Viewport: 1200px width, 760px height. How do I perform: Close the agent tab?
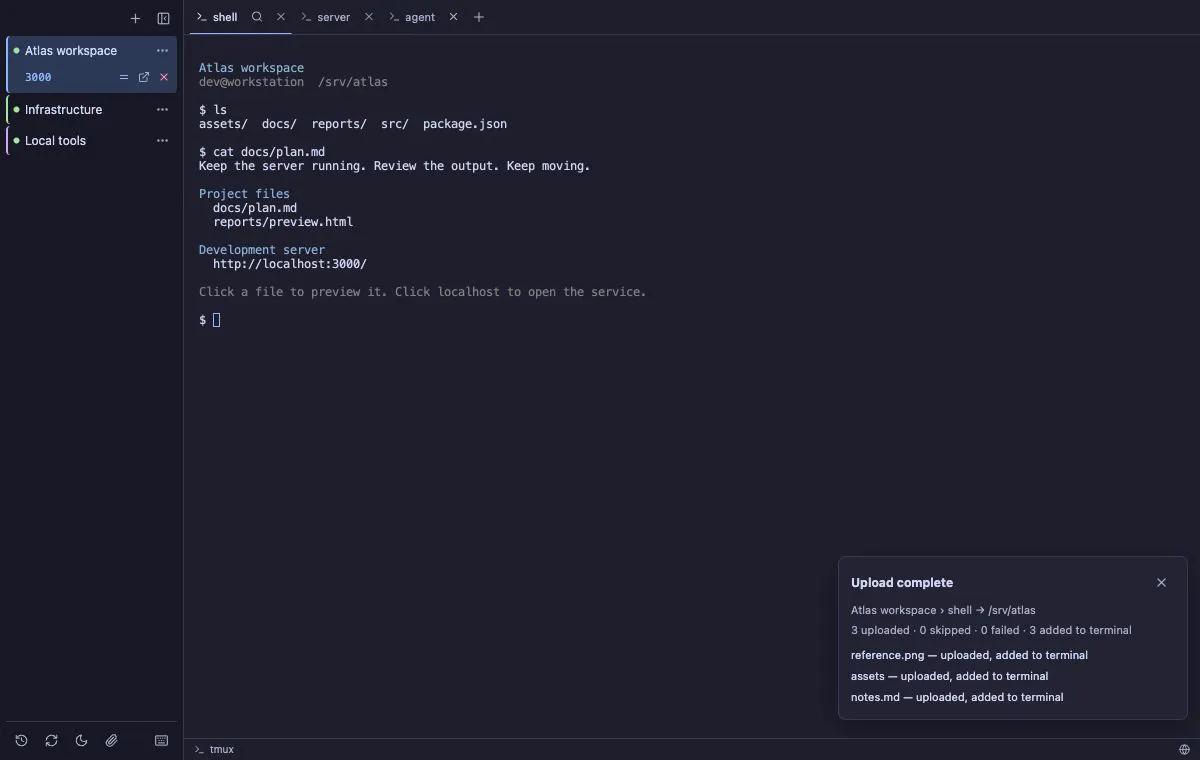[454, 17]
